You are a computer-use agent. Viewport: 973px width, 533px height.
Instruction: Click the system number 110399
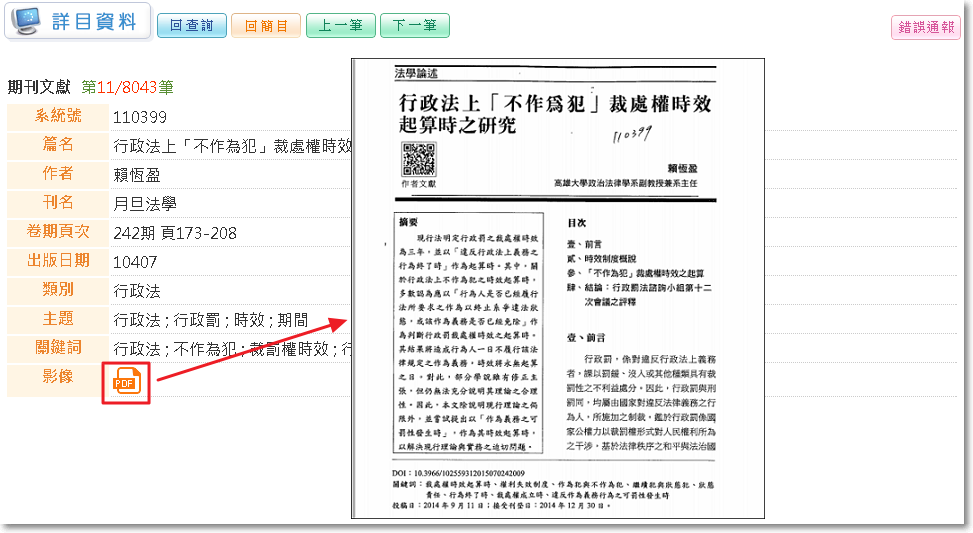point(139,117)
